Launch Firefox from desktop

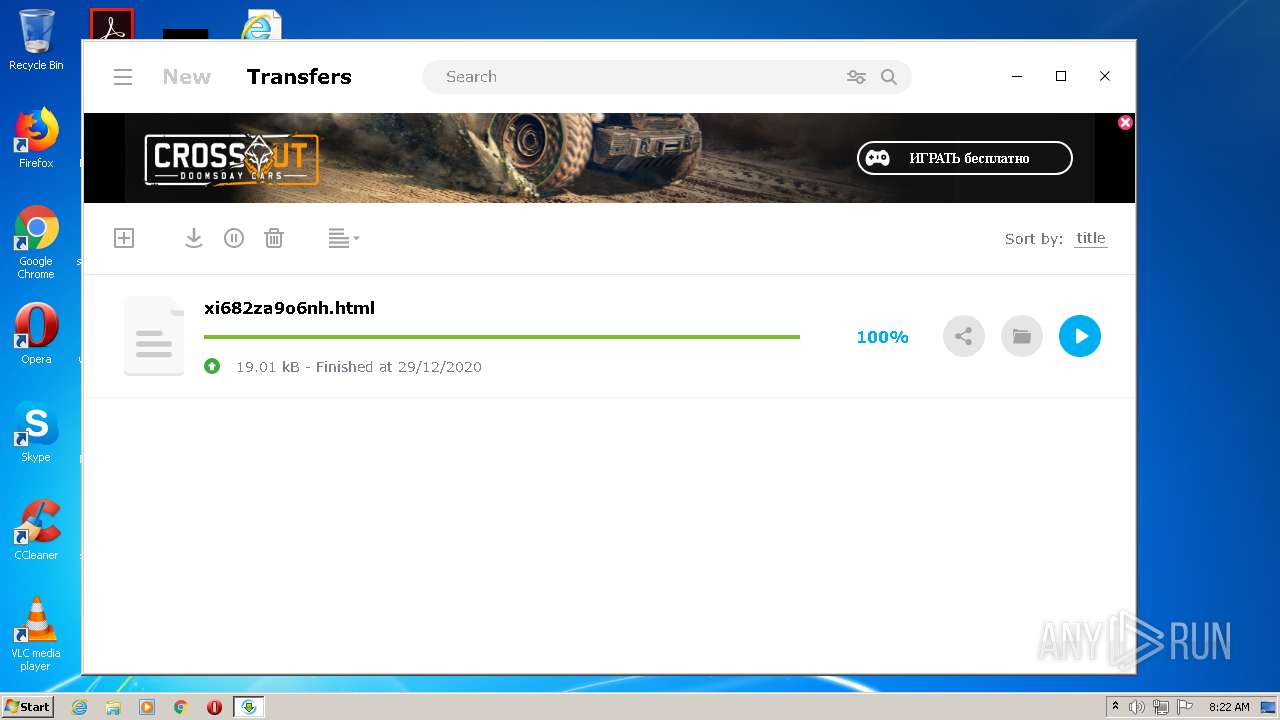tap(36, 138)
